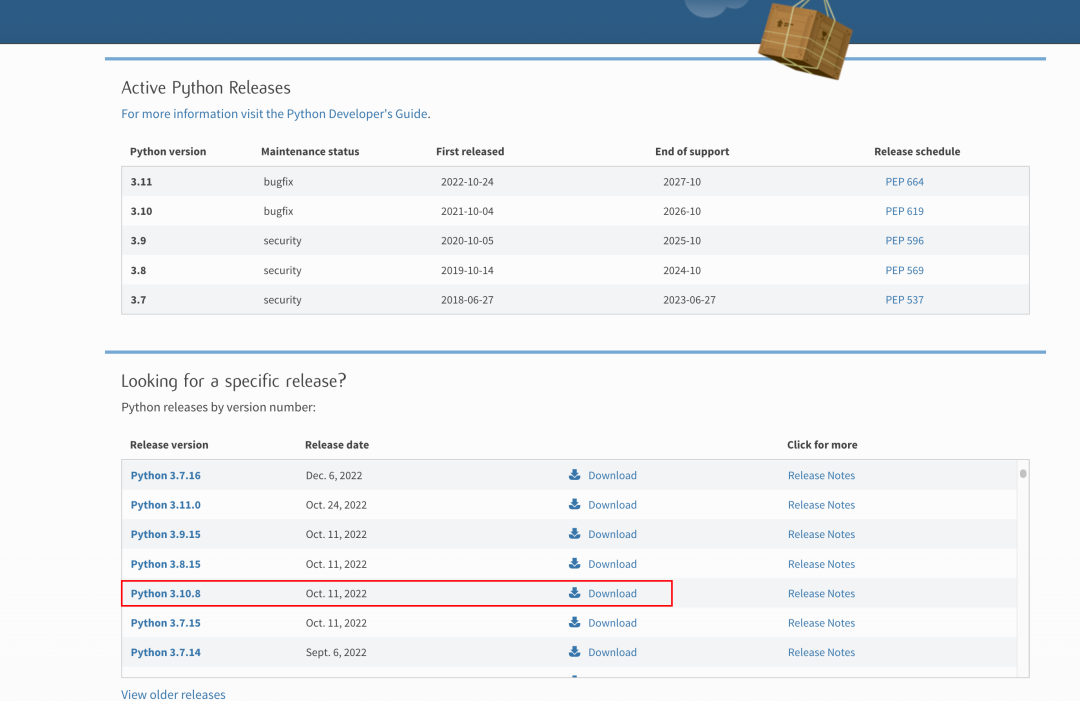Click download icon for Python 3.10.8
Image resolution: width=1080 pixels, height=701 pixels.
tap(574, 593)
